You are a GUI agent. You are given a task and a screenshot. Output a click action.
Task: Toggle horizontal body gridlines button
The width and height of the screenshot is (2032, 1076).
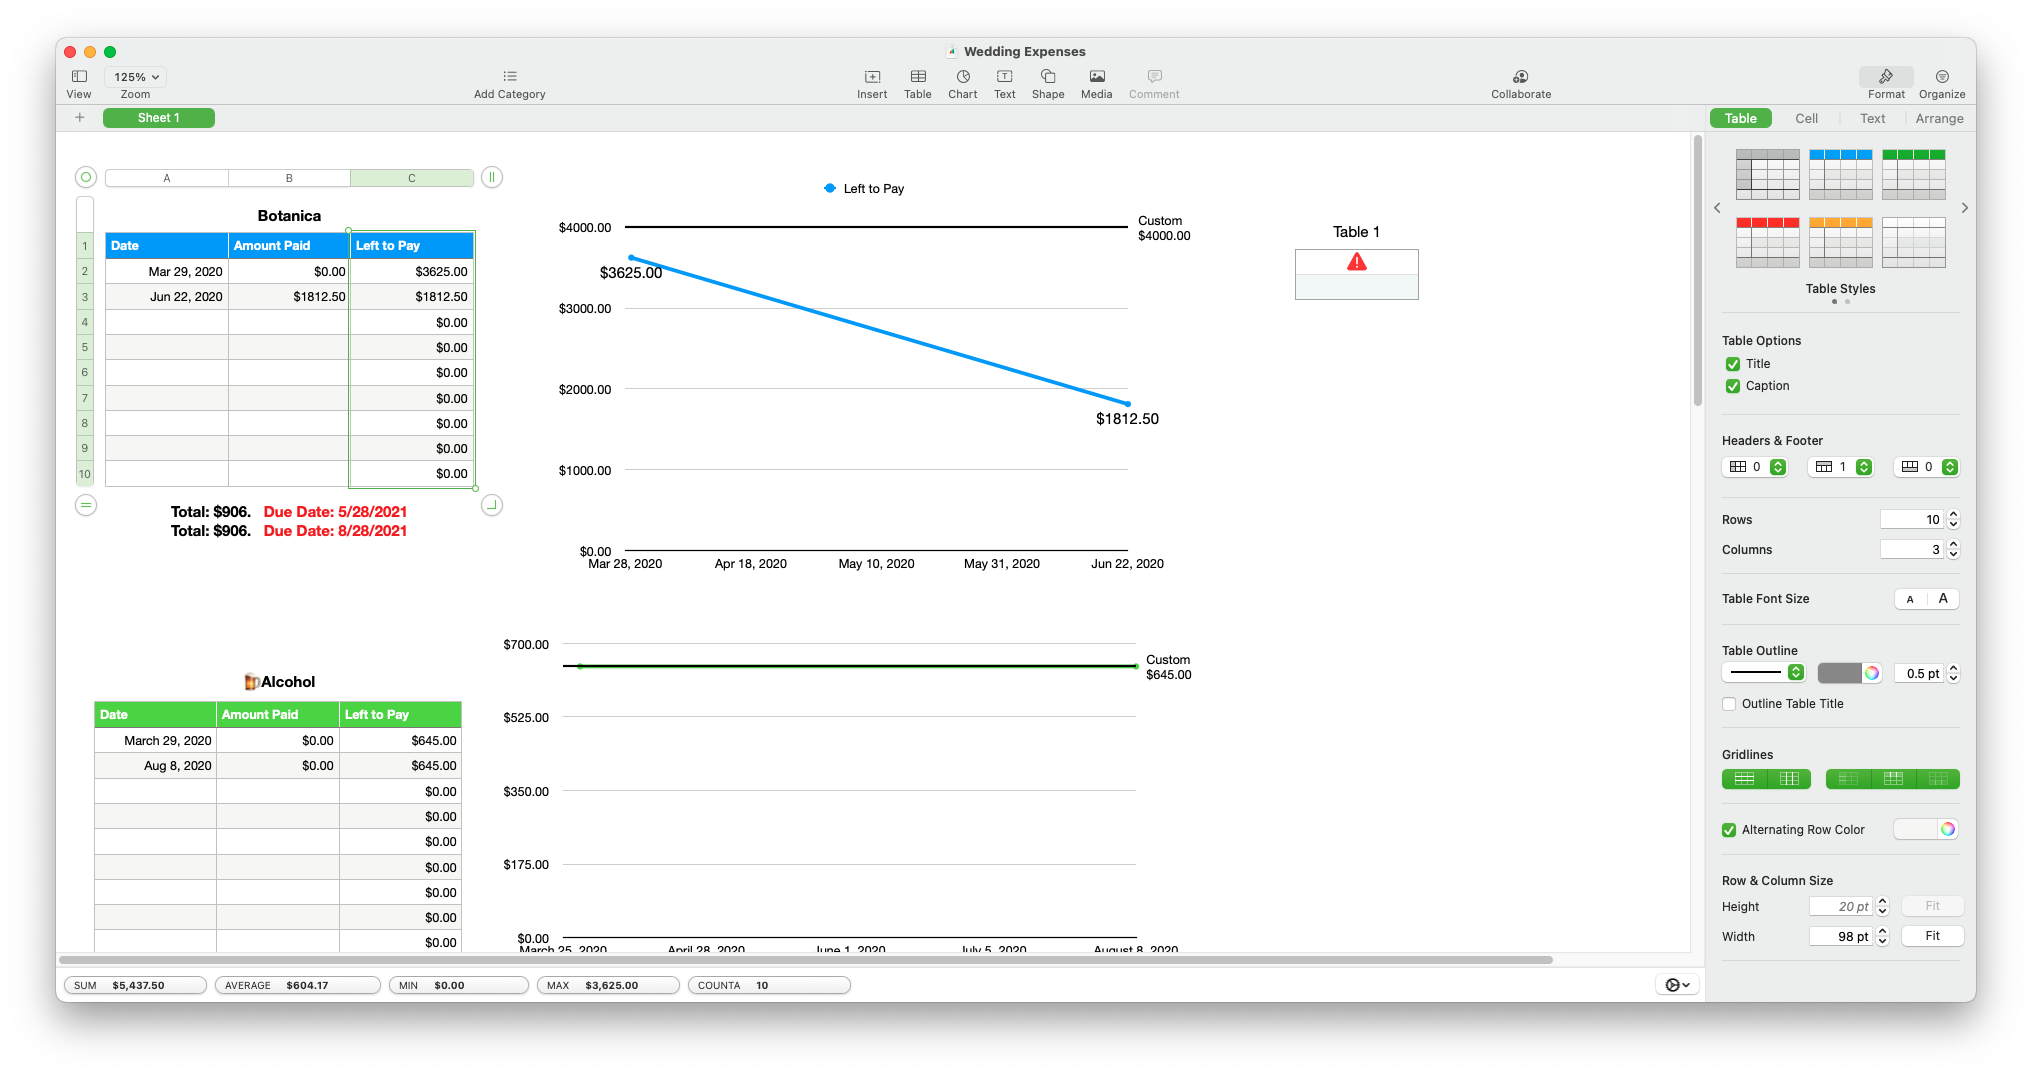coord(1744,779)
